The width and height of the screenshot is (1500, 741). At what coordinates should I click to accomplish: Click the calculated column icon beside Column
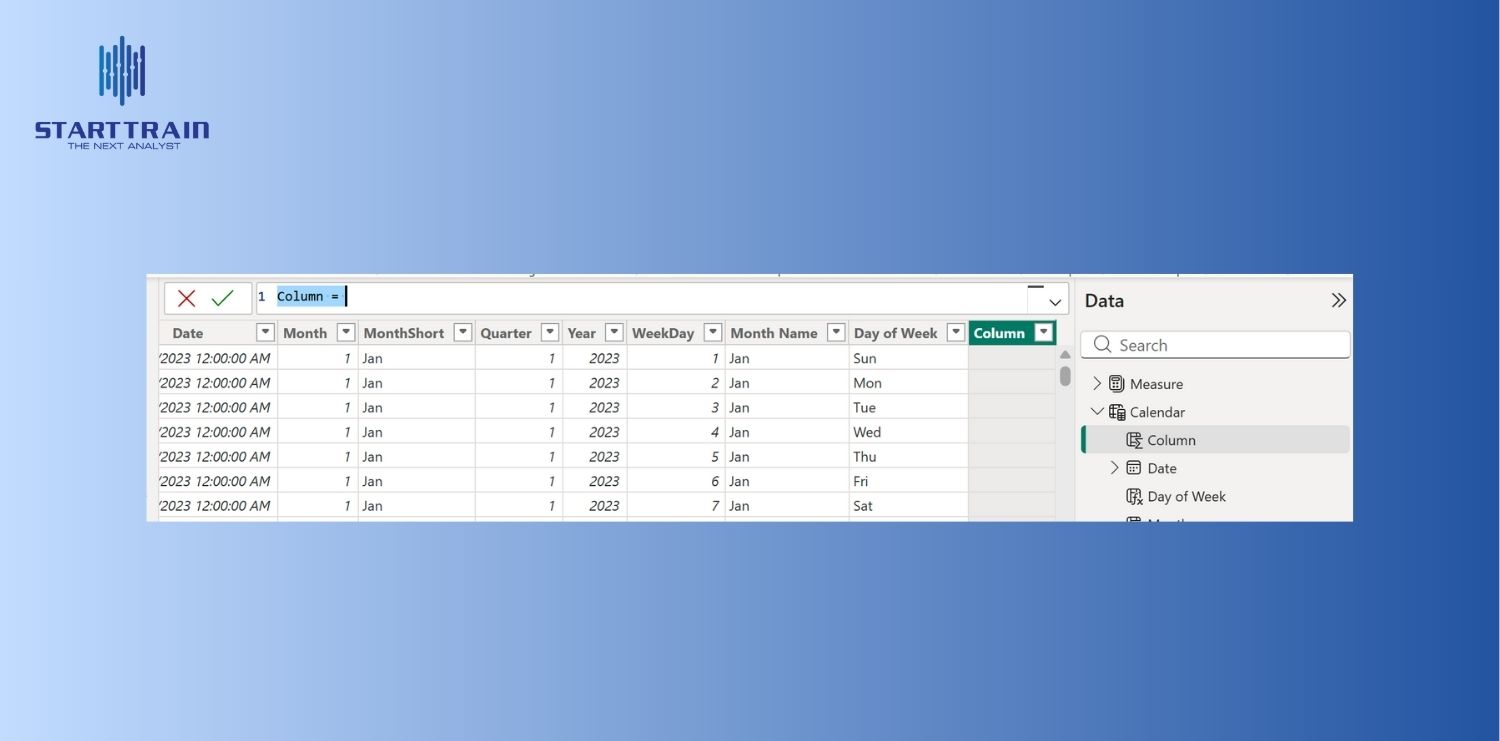(x=1135, y=440)
